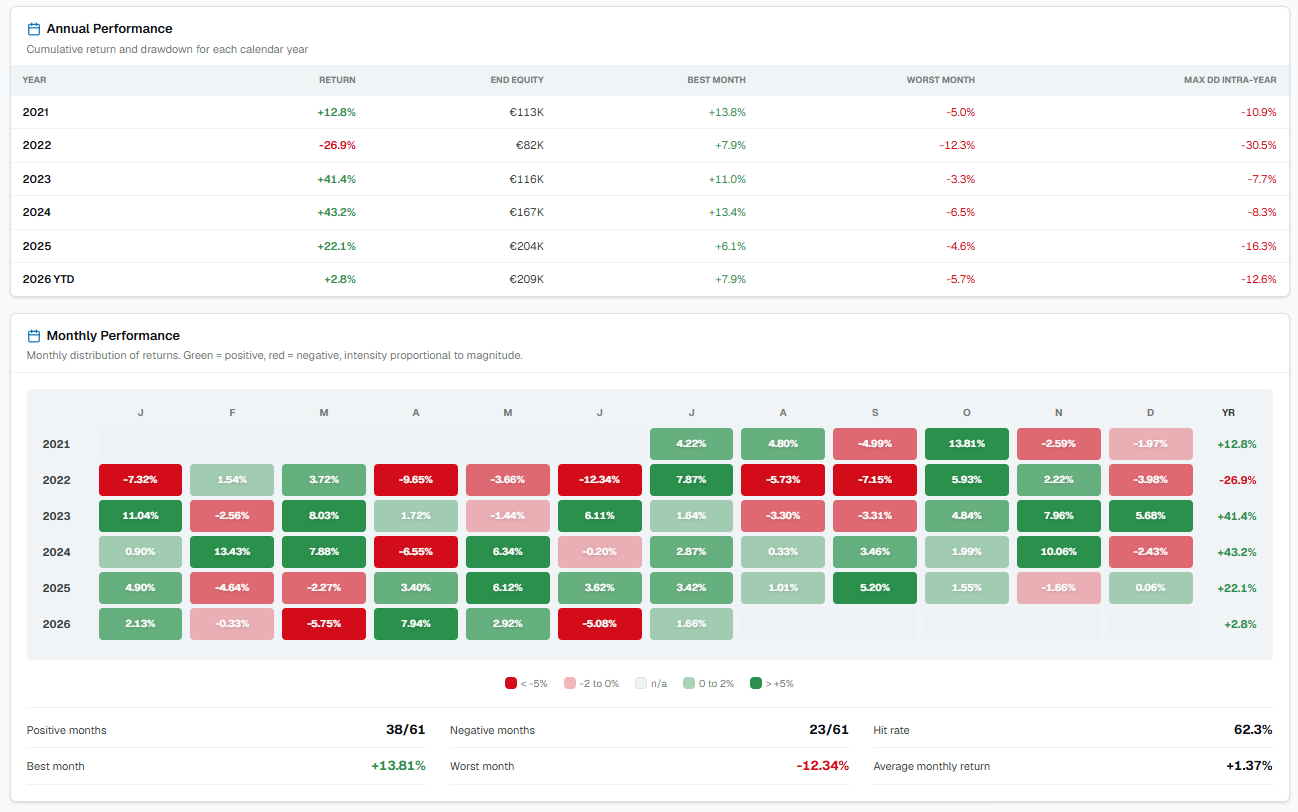Click the December 2025 cell 0.06%

(1151, 588)
